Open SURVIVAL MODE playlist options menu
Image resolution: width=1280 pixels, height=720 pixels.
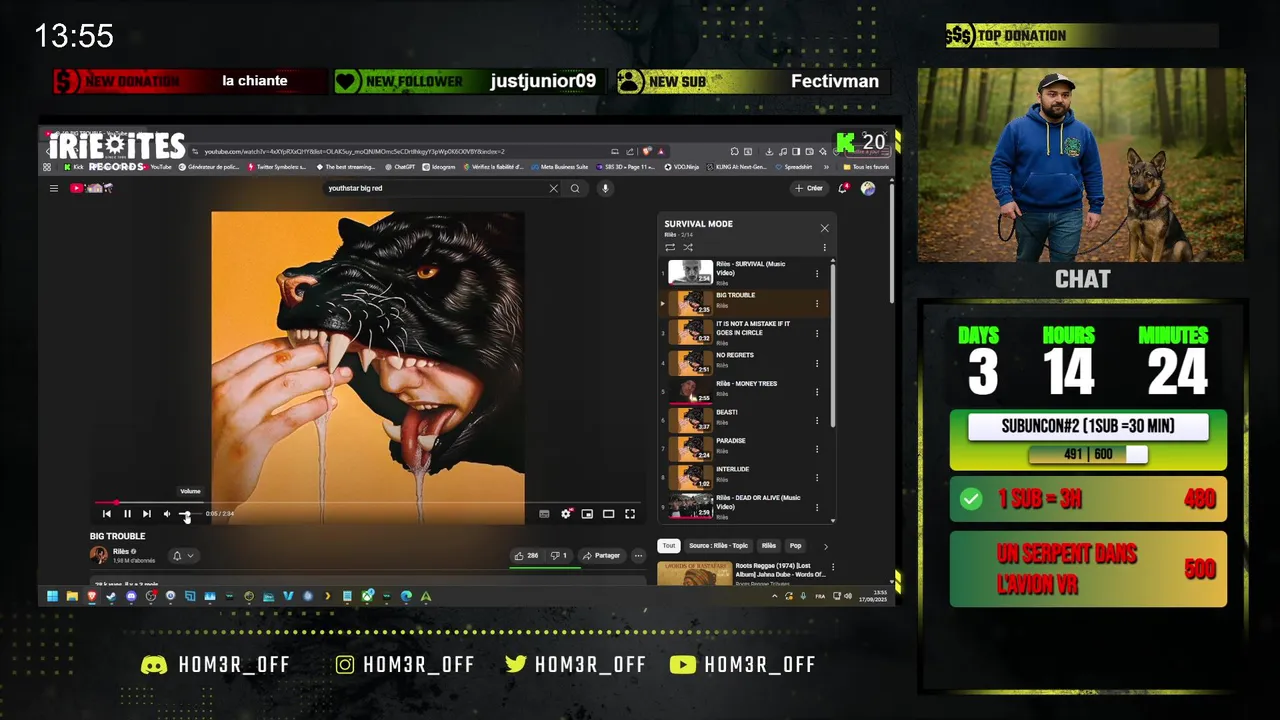coord(824,247)
